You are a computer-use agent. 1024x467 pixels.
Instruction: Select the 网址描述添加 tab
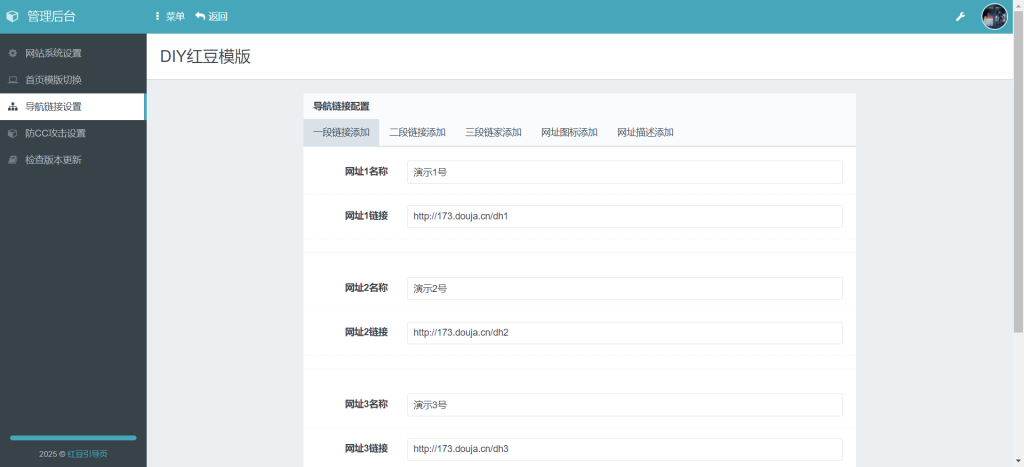click(x=645, y=132)
